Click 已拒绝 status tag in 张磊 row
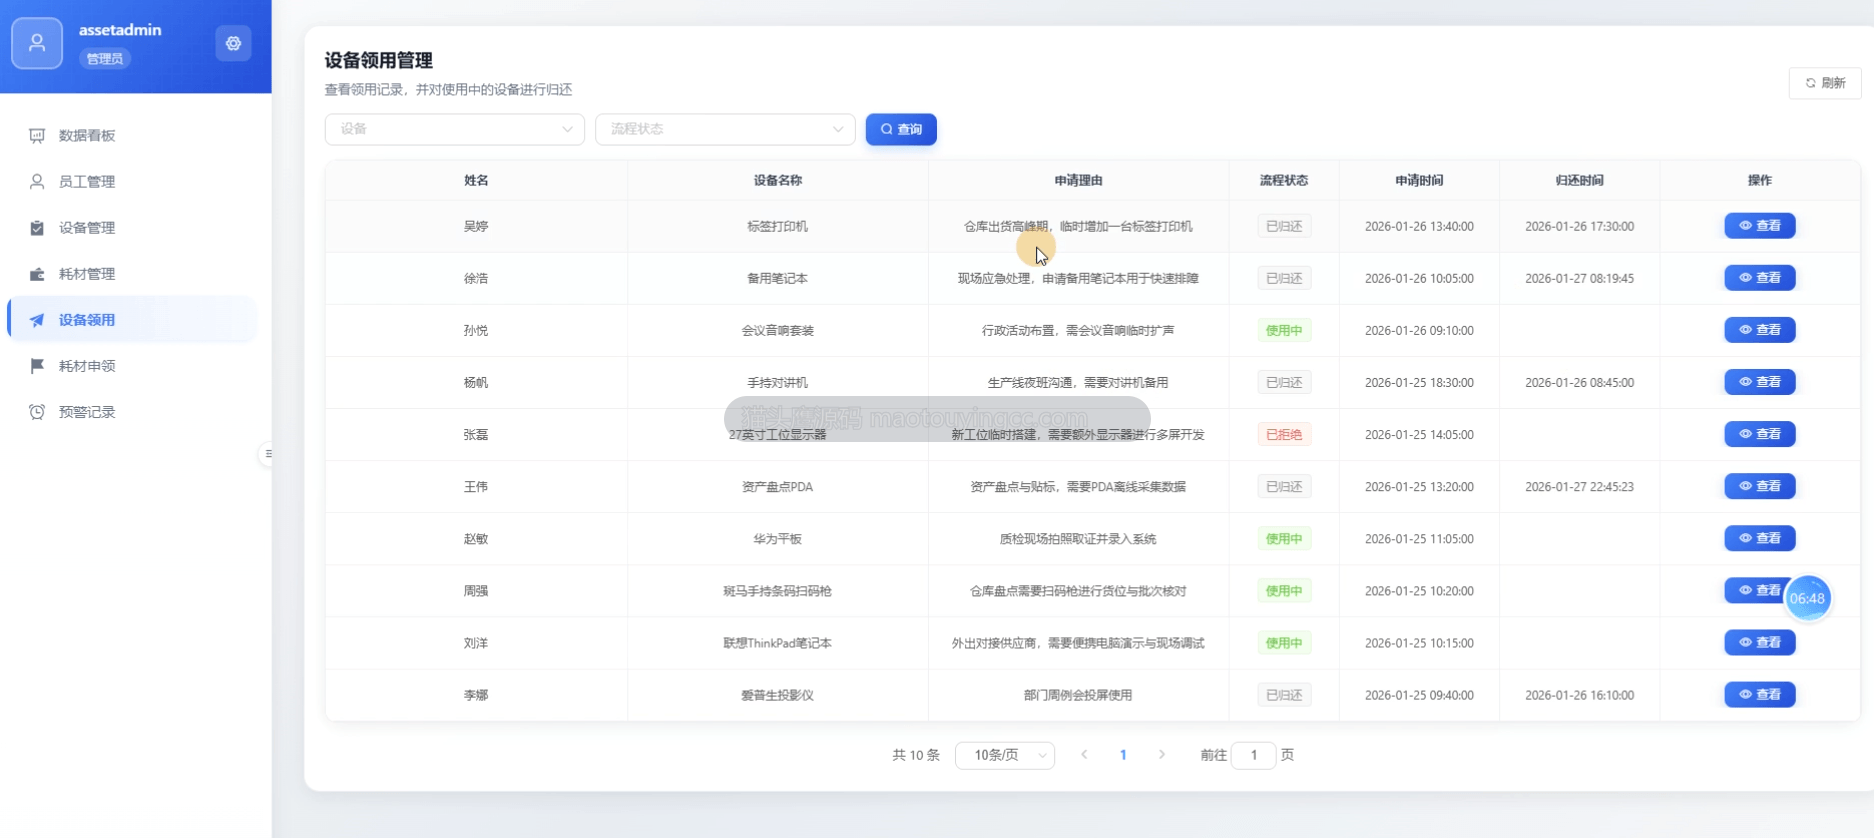This screenshot has width=1874, height=838. pos(1284,434)
